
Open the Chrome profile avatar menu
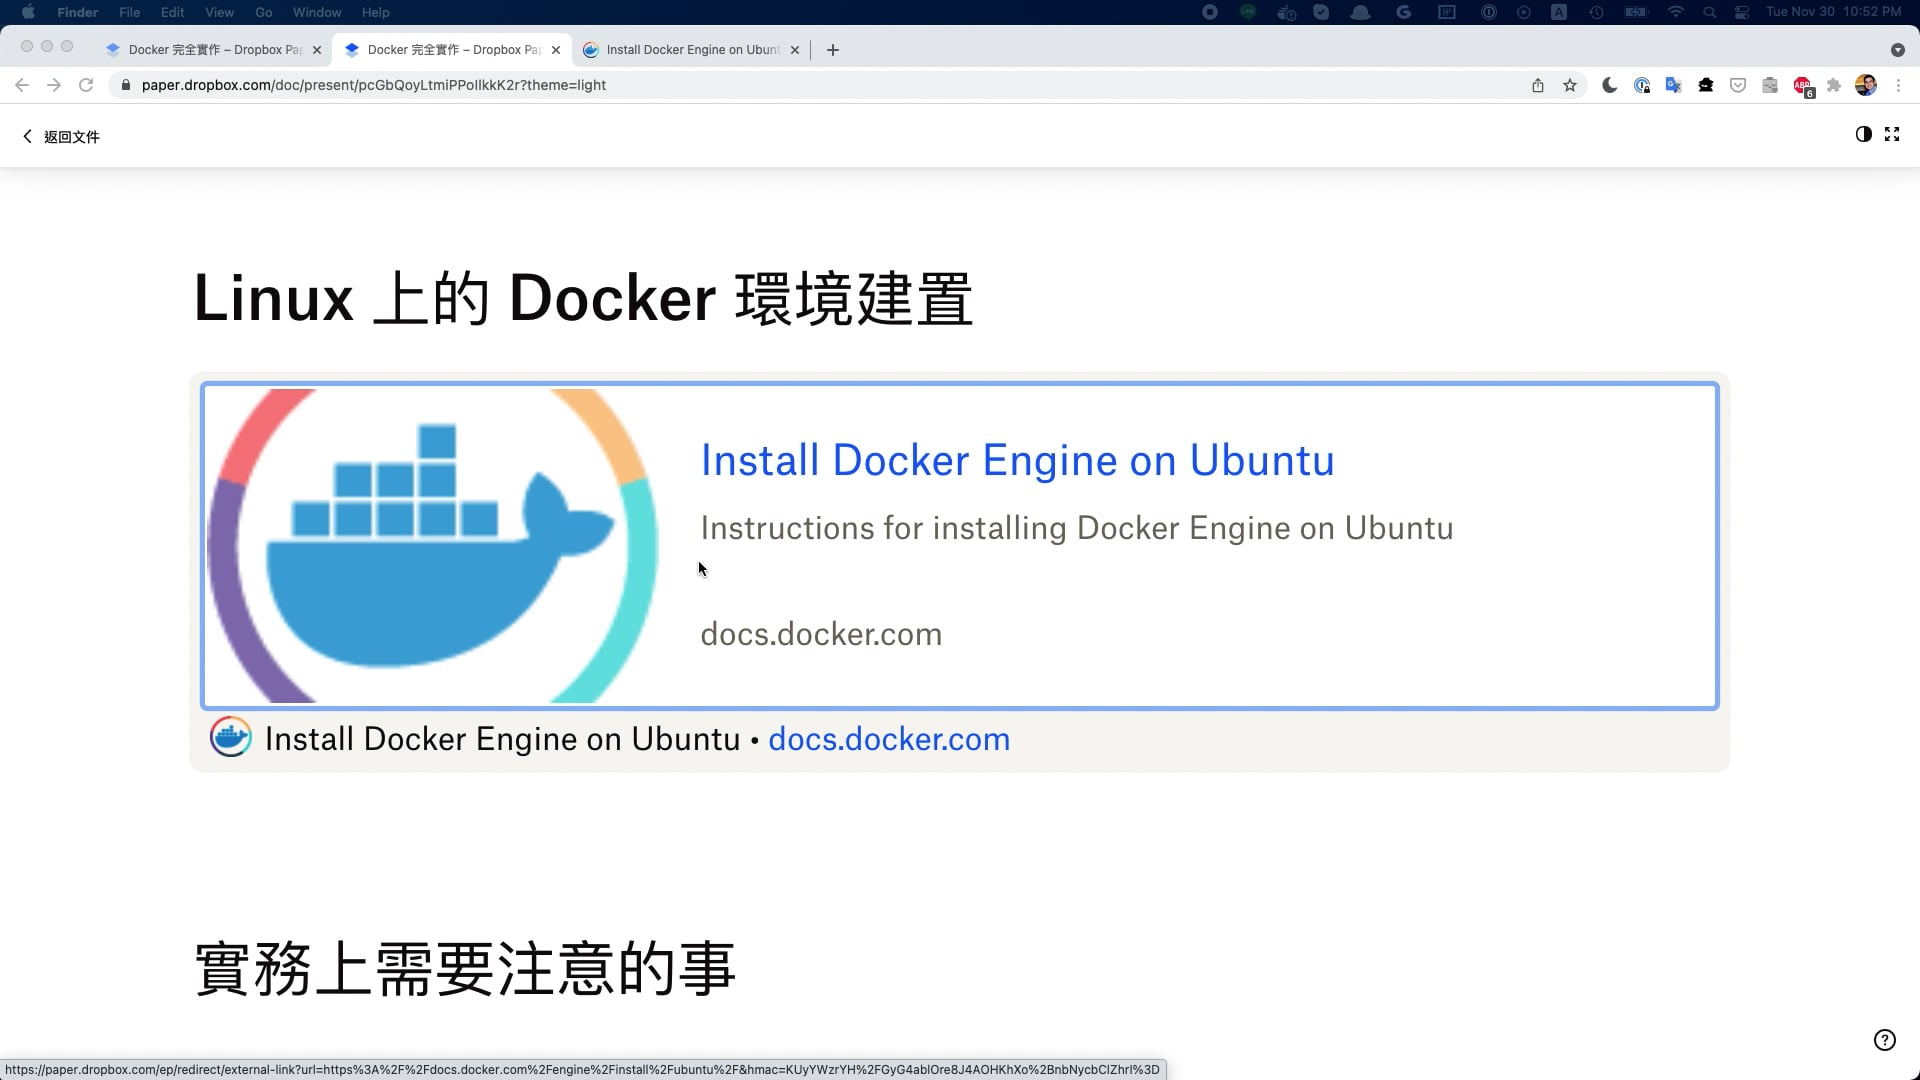[1866, 85]
